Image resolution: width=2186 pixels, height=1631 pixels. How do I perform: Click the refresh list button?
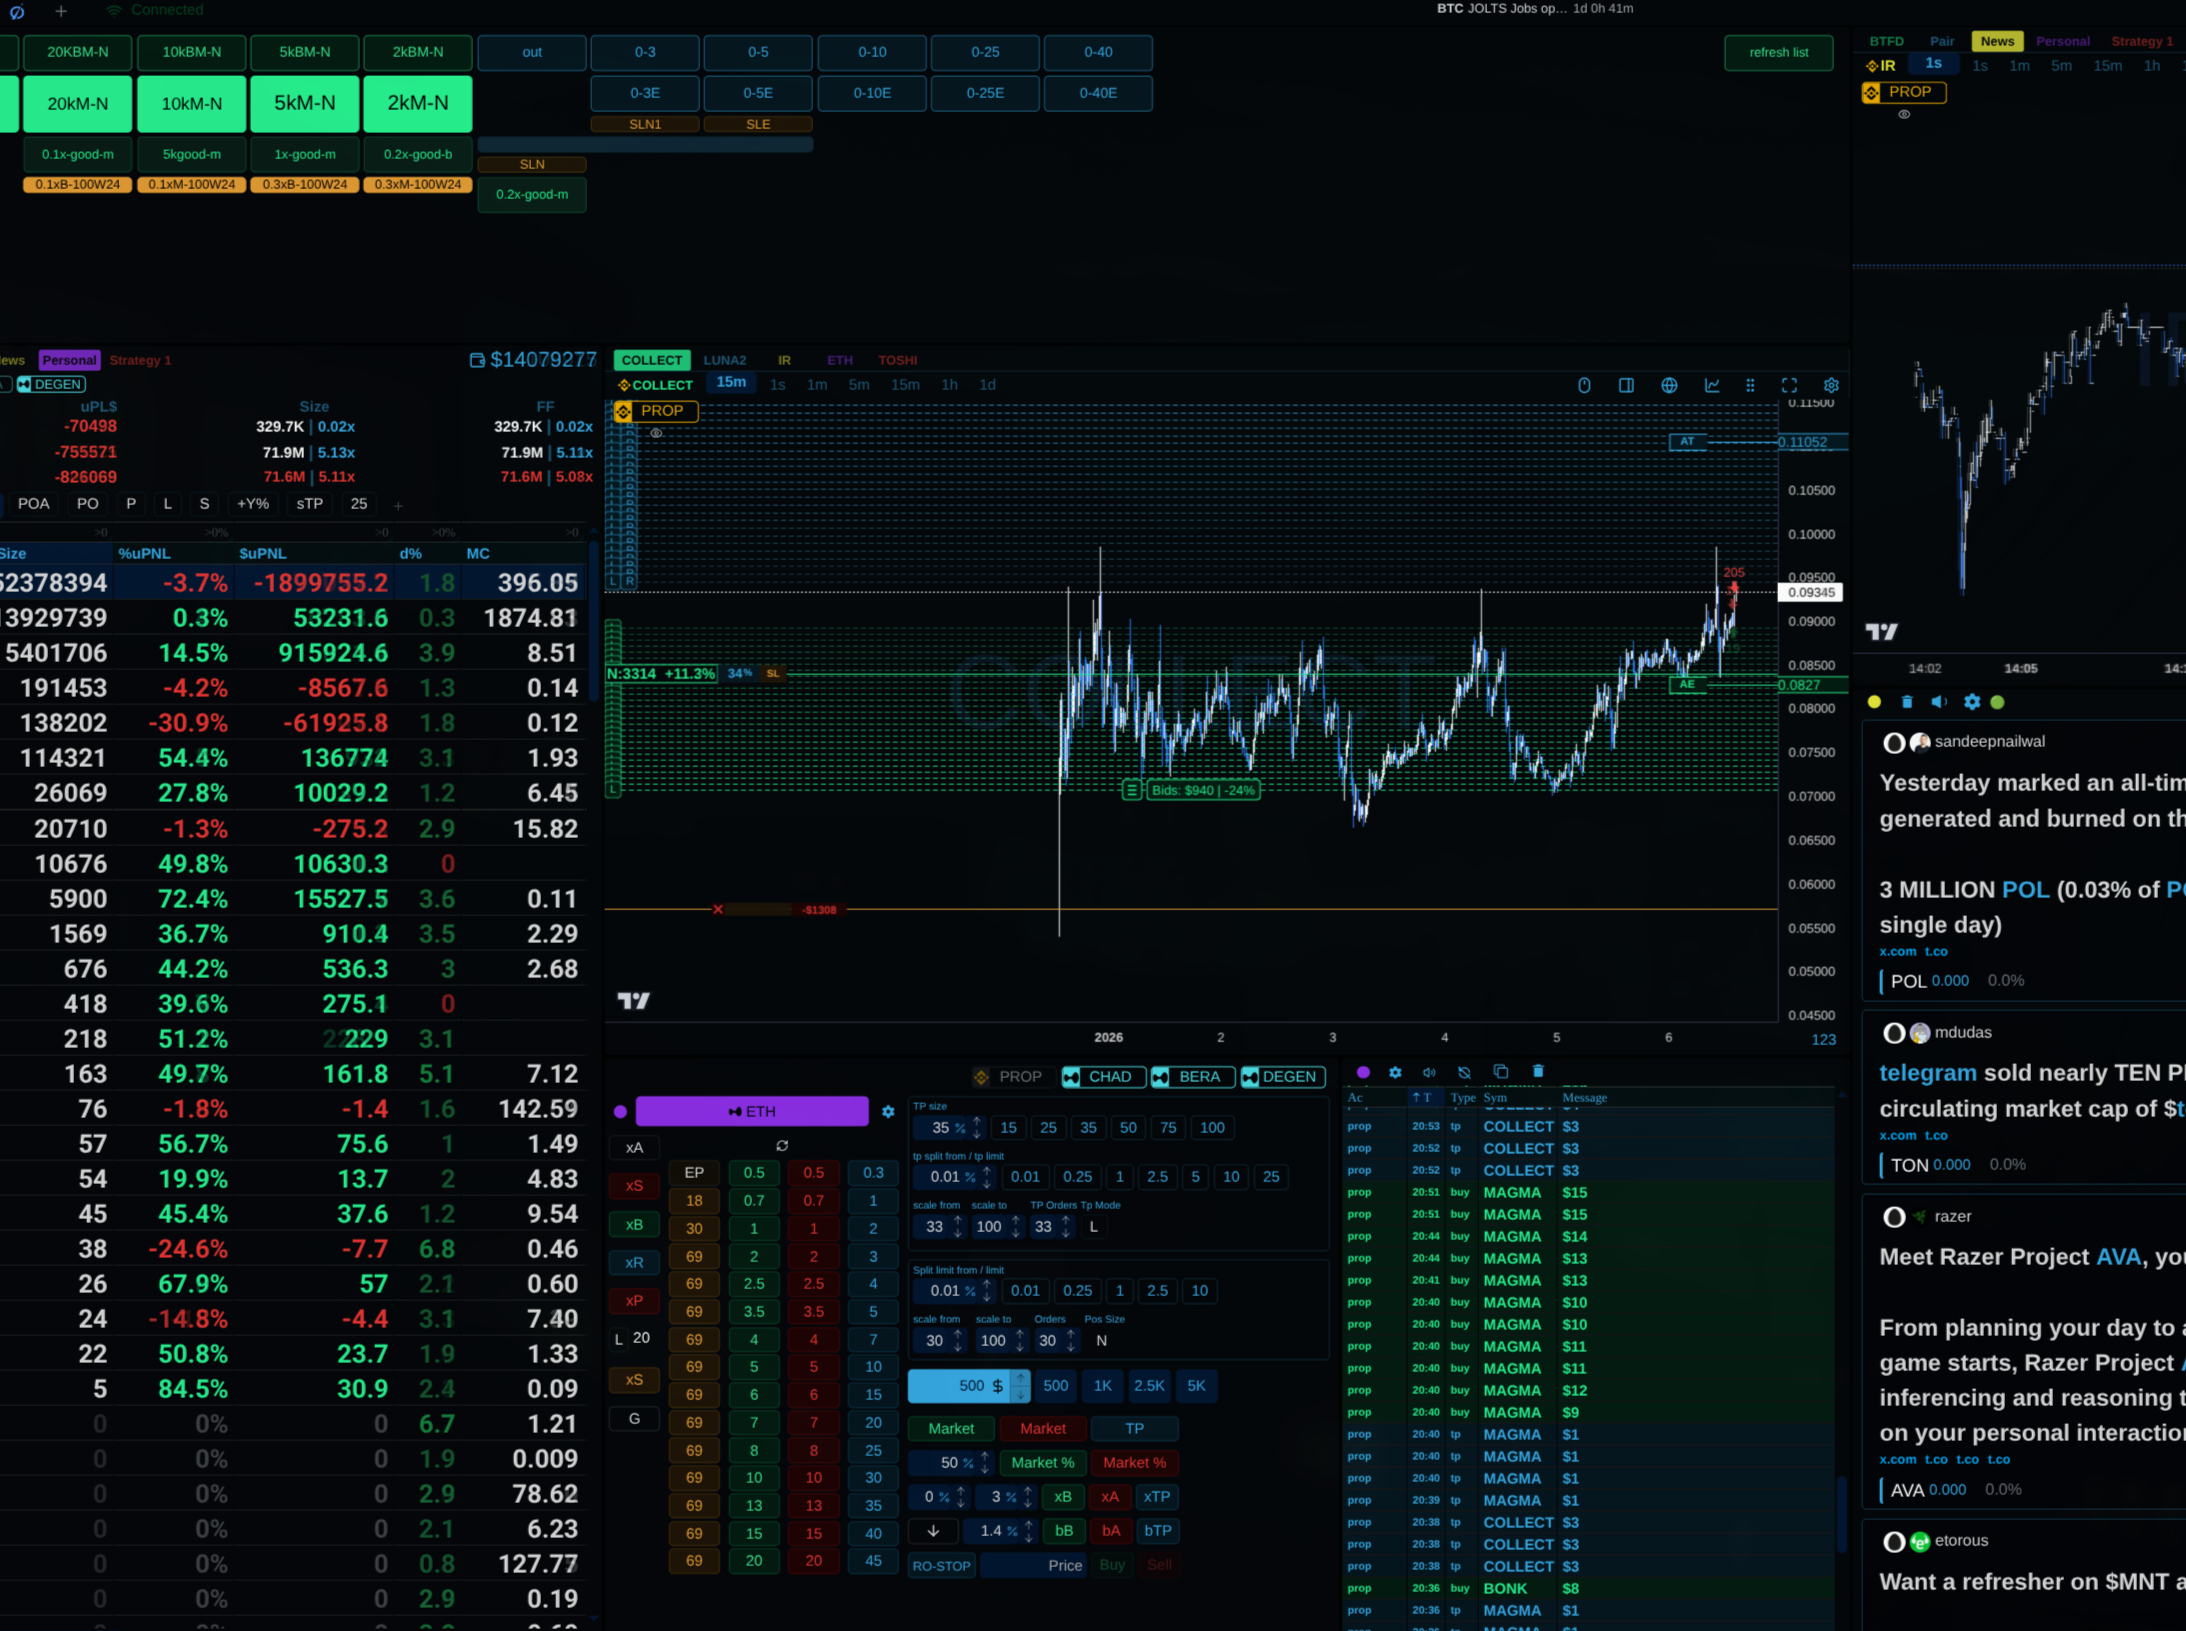(1778, 53)
